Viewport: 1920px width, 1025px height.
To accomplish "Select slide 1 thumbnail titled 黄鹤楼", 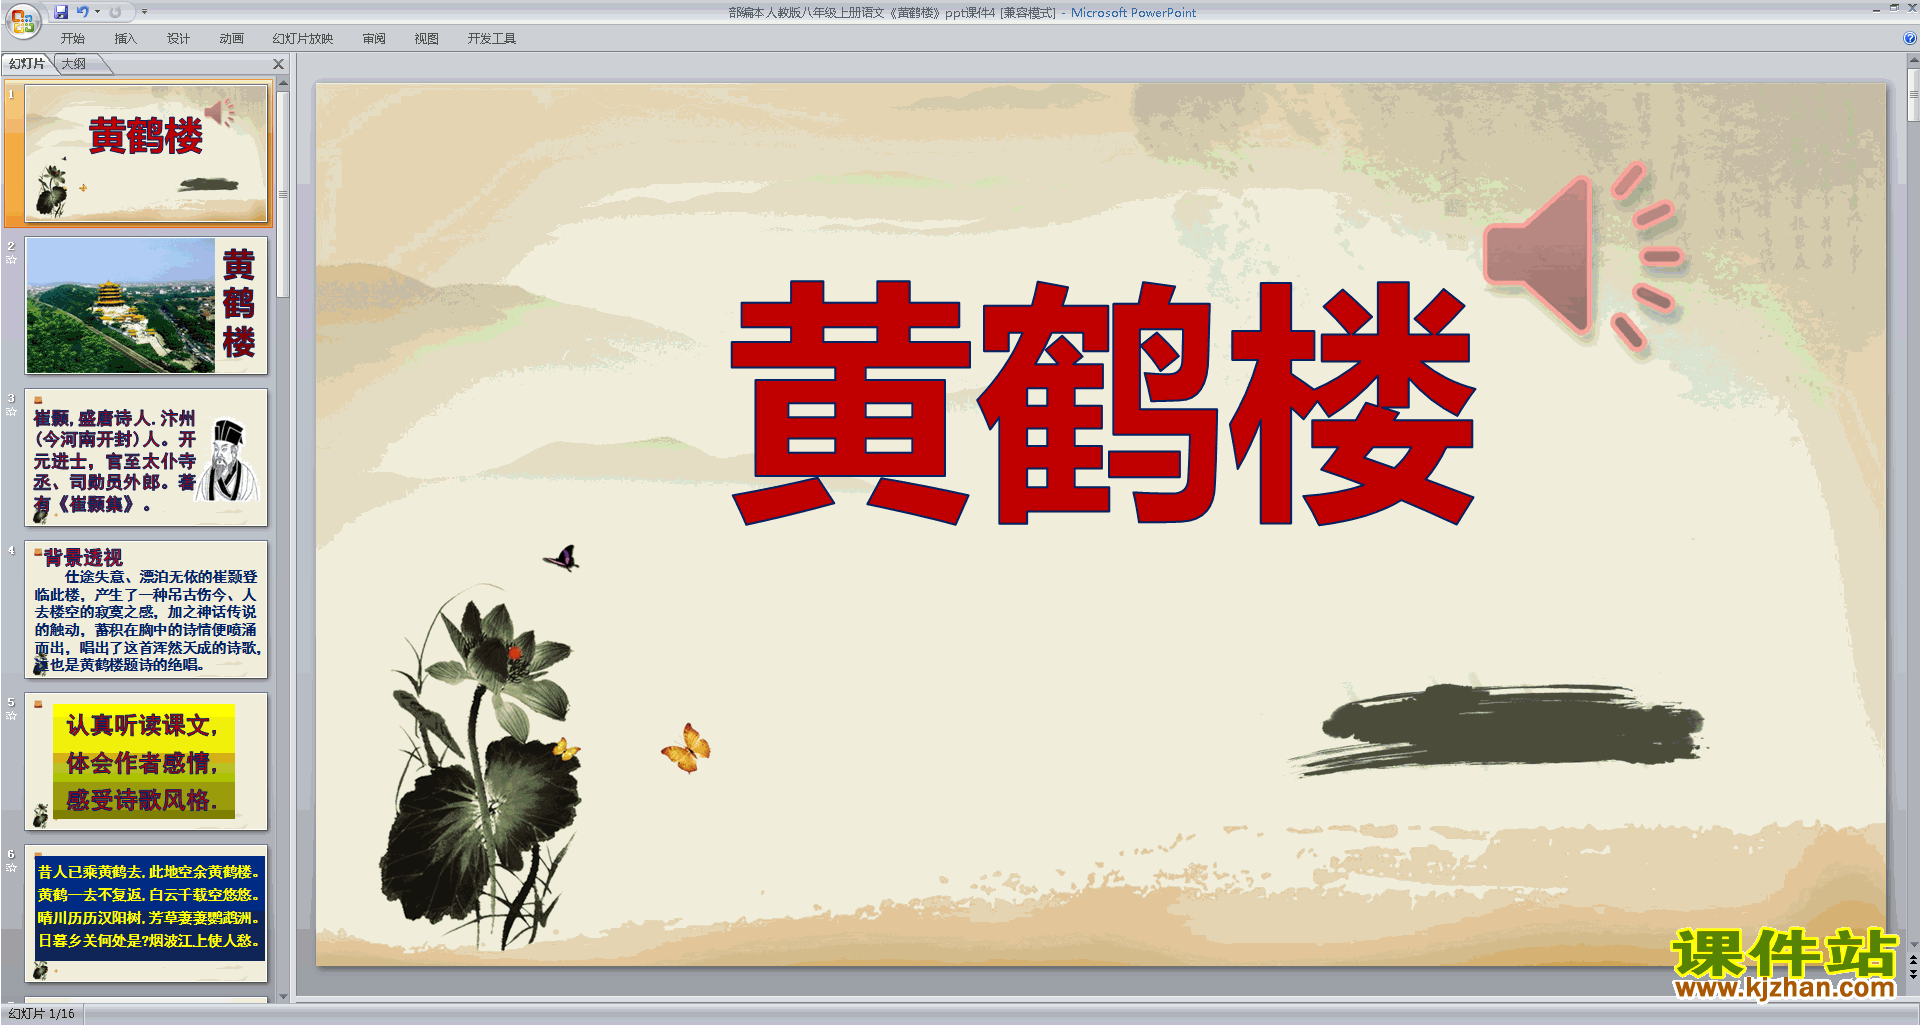I will click(x=146, y=153).
